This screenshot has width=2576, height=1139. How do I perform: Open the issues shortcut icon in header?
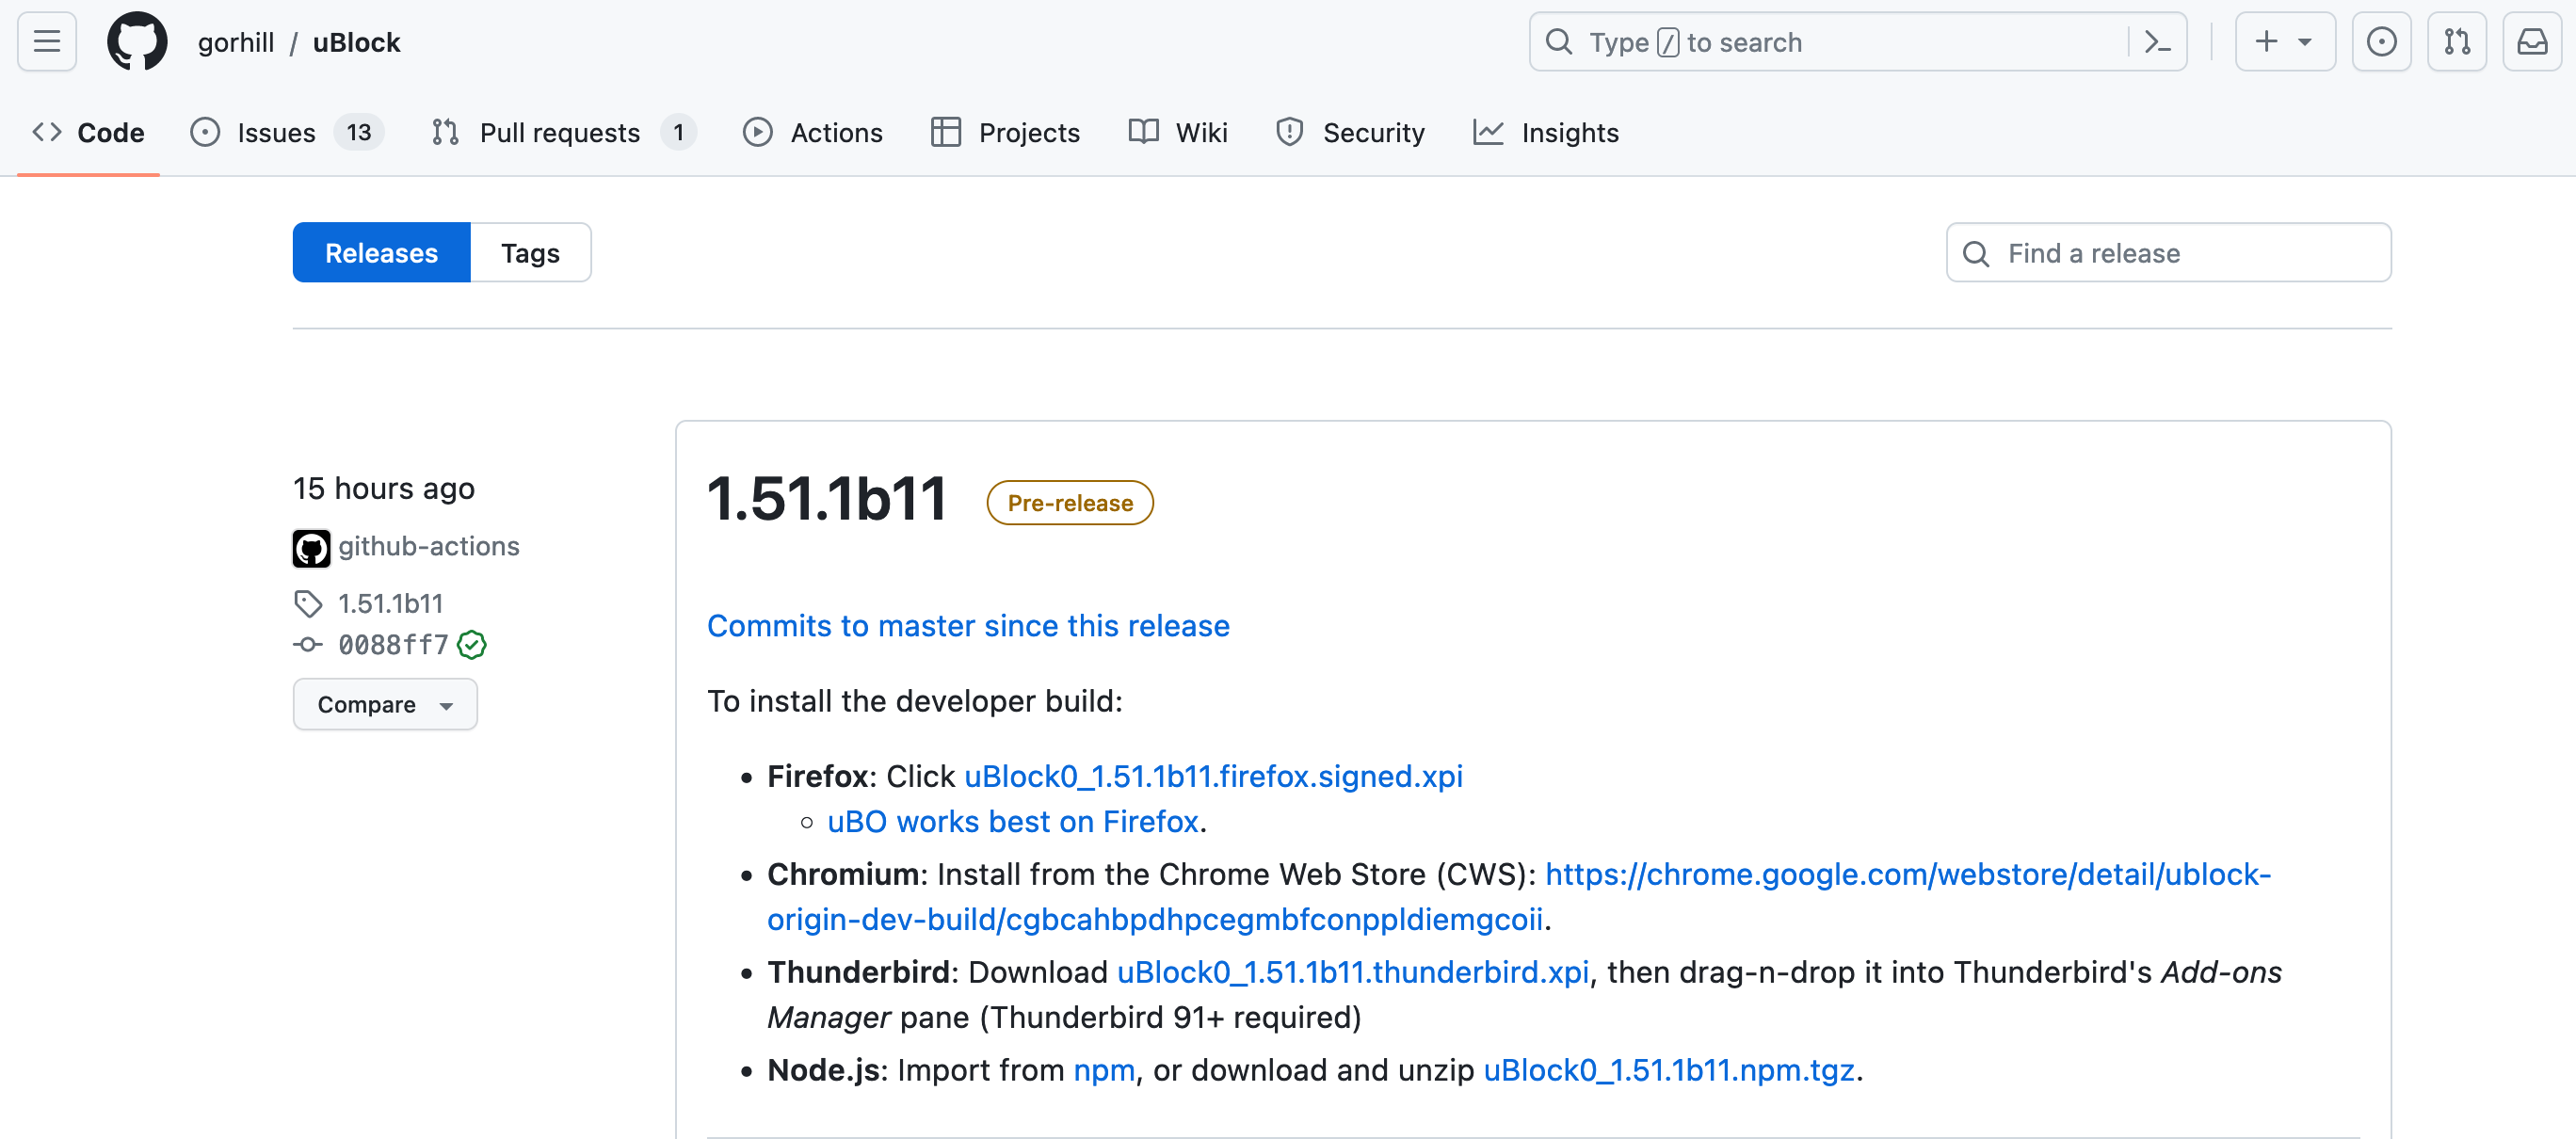(2381, 42)
